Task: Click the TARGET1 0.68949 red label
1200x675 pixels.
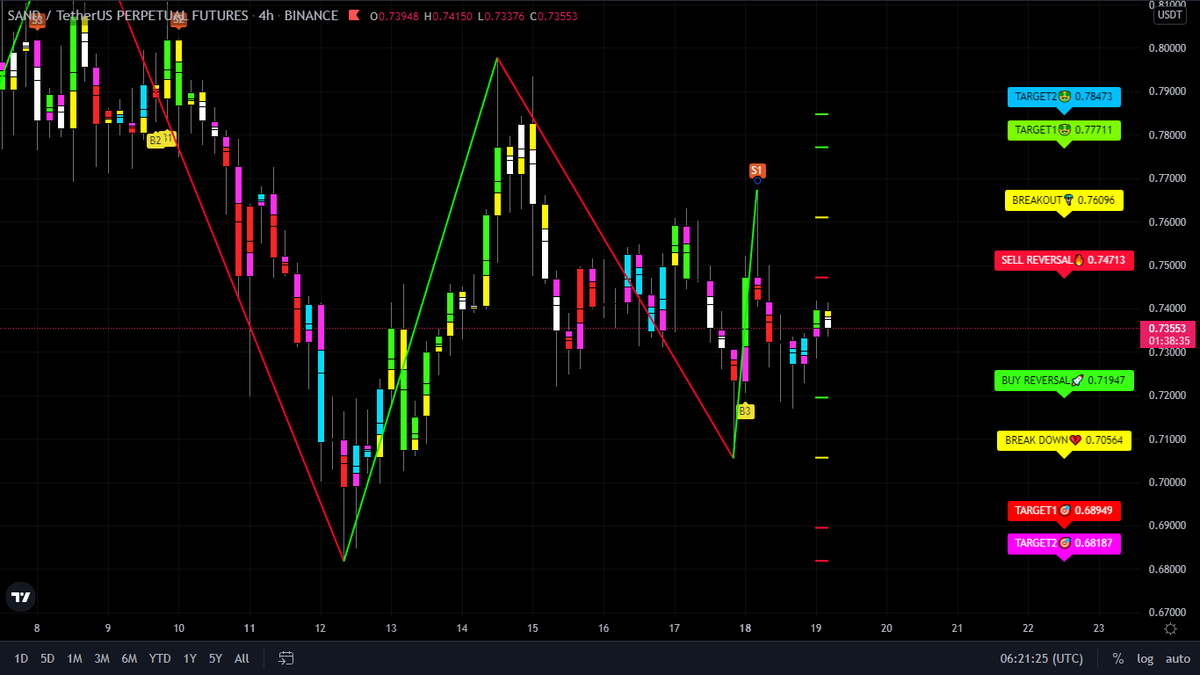Action: (x=1064, y=510)
